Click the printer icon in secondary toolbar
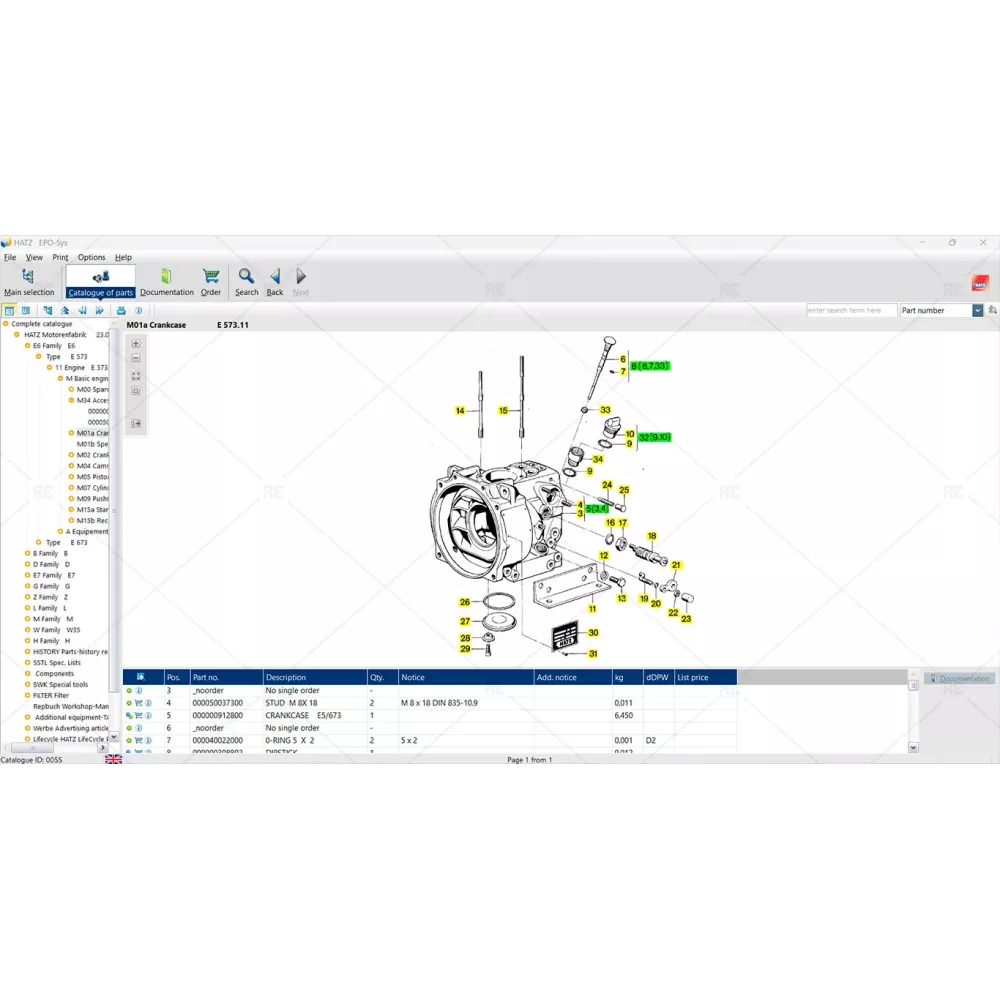The height and width of the screenshot is (1000, 1000). 121,311
